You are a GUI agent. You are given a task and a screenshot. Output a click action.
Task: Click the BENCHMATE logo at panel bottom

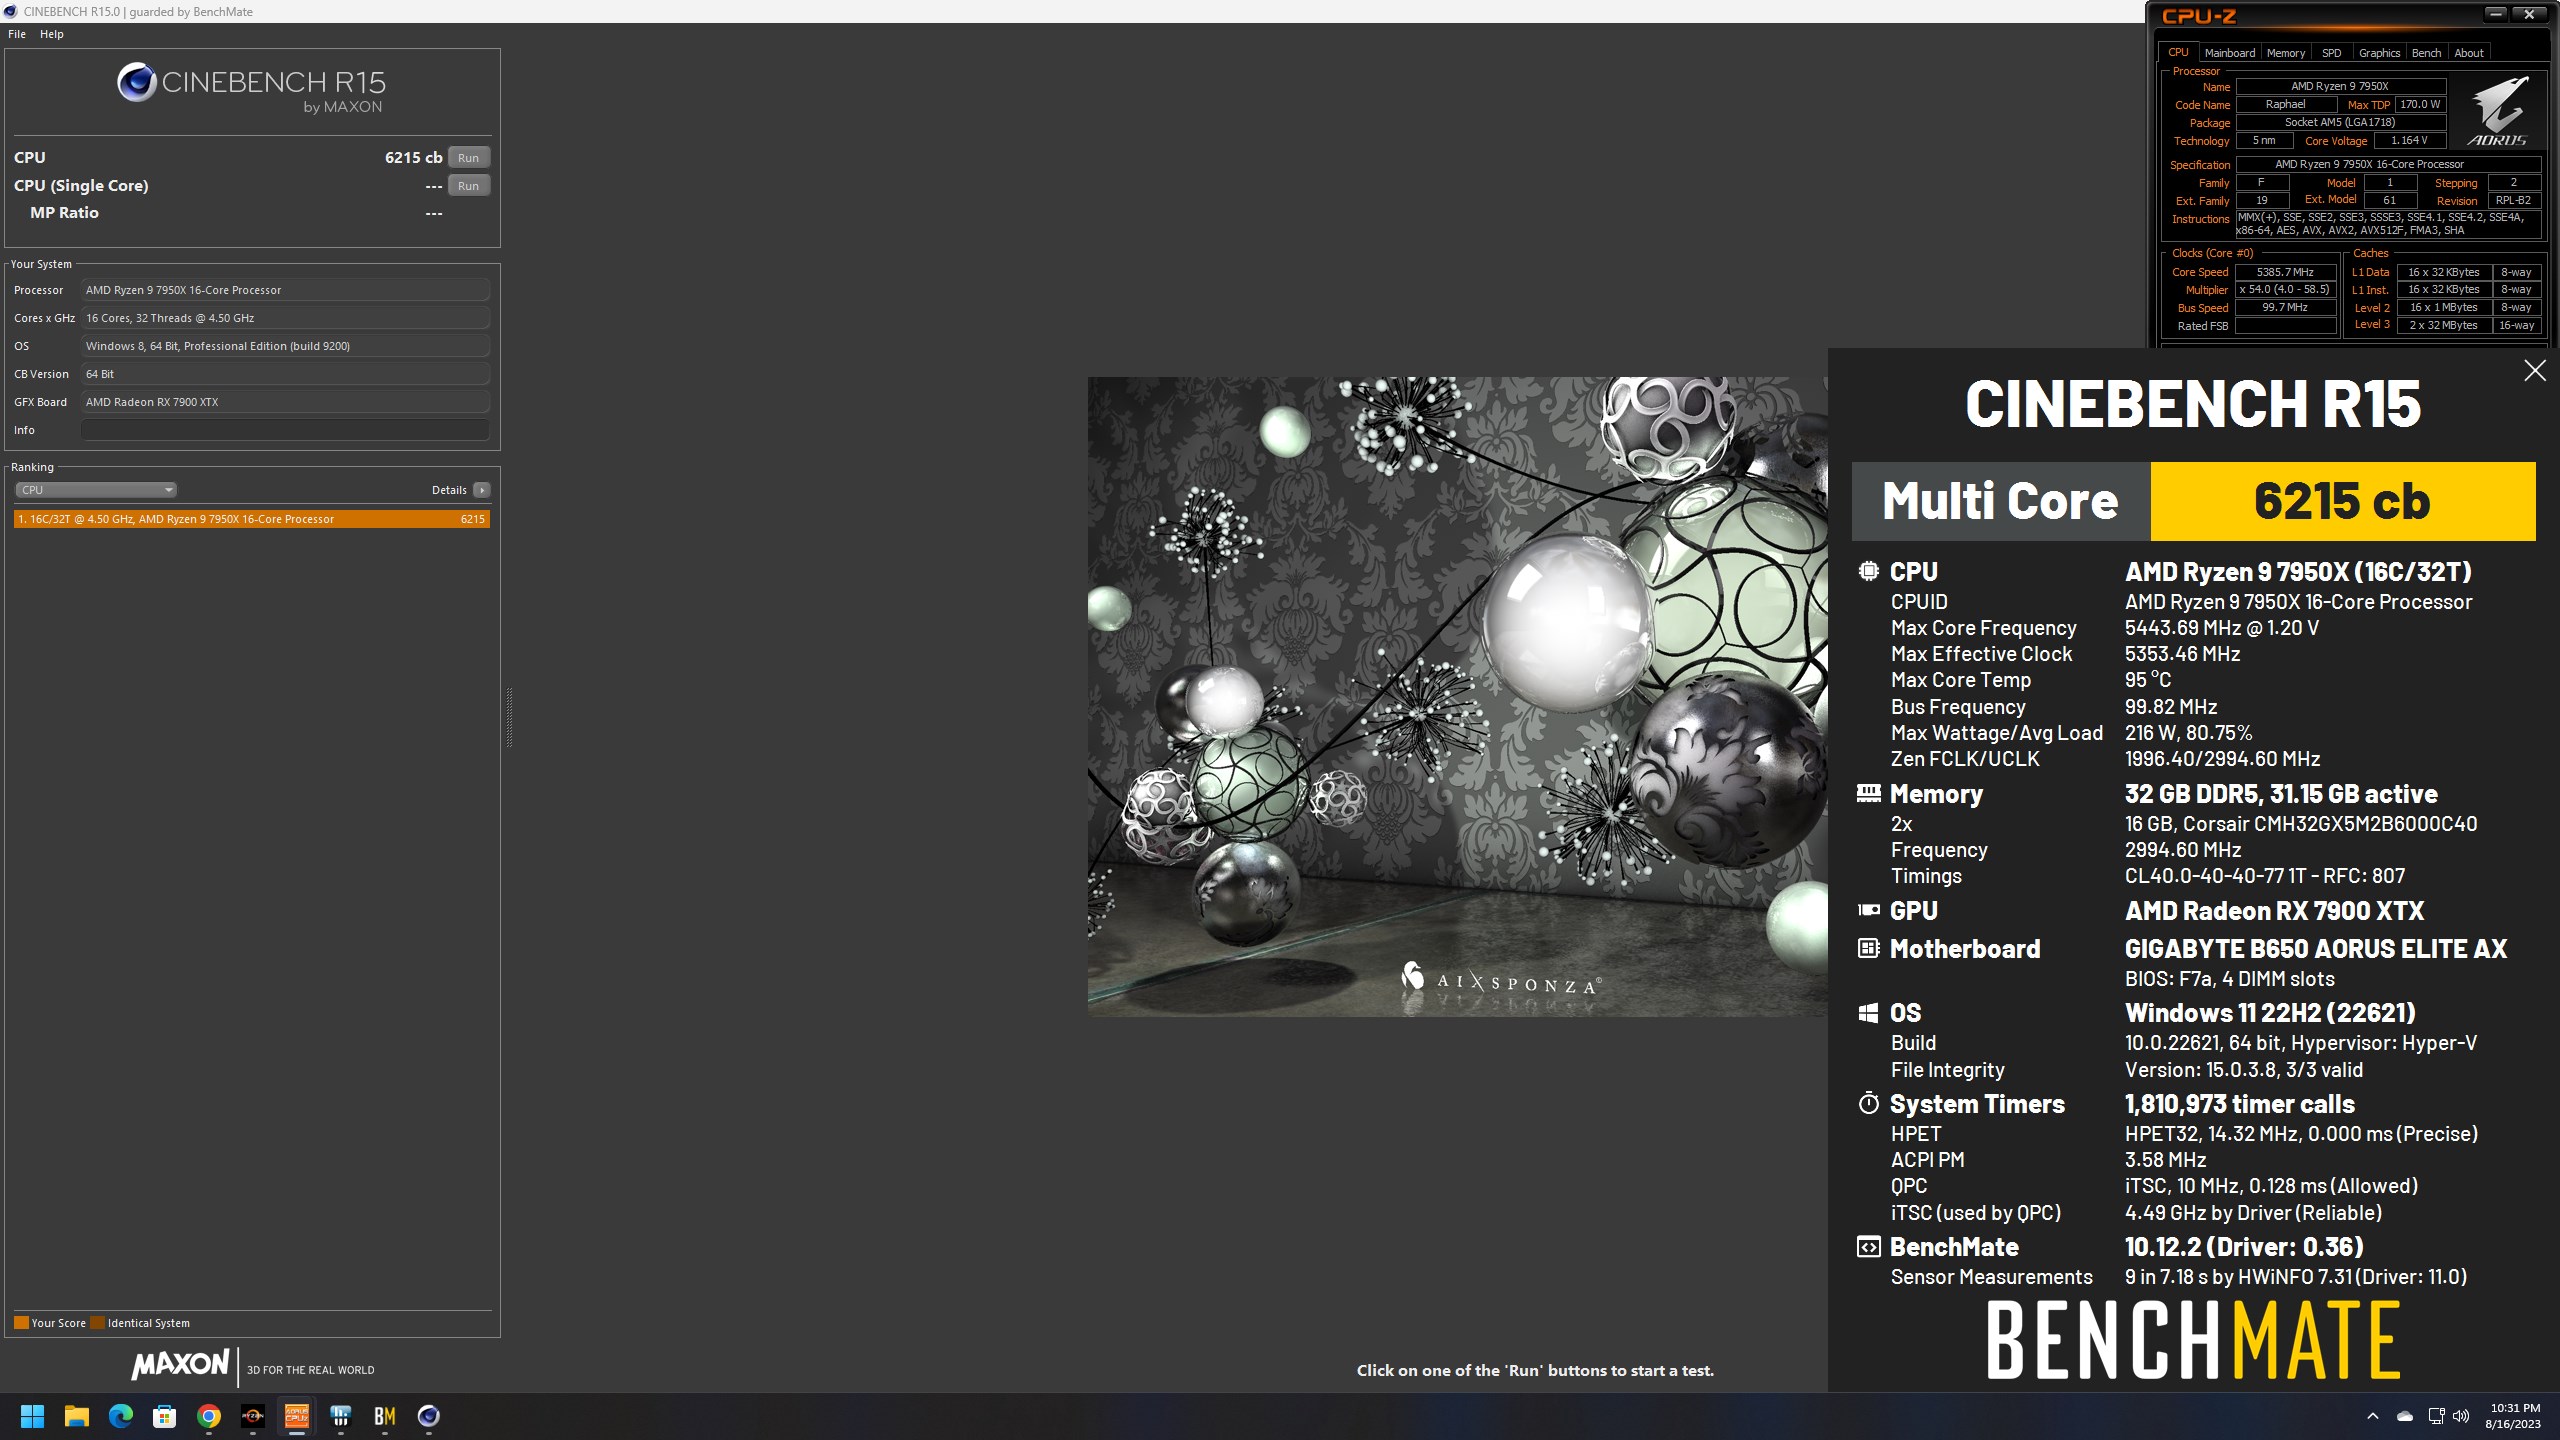(x=2194, y=1340)
